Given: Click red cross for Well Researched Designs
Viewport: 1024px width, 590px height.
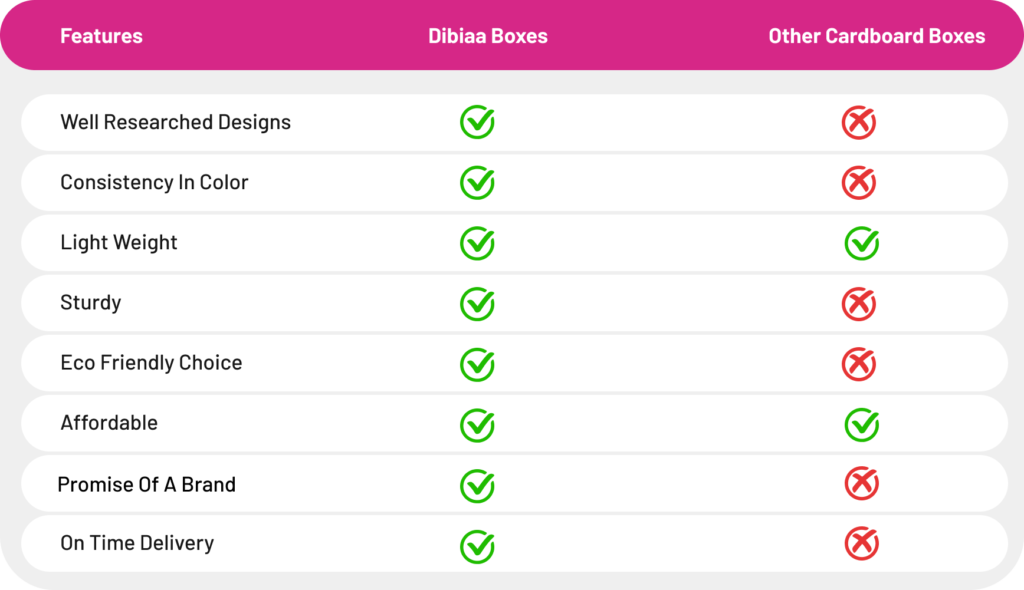Looking at the screenshot, I should coord(858,123).
